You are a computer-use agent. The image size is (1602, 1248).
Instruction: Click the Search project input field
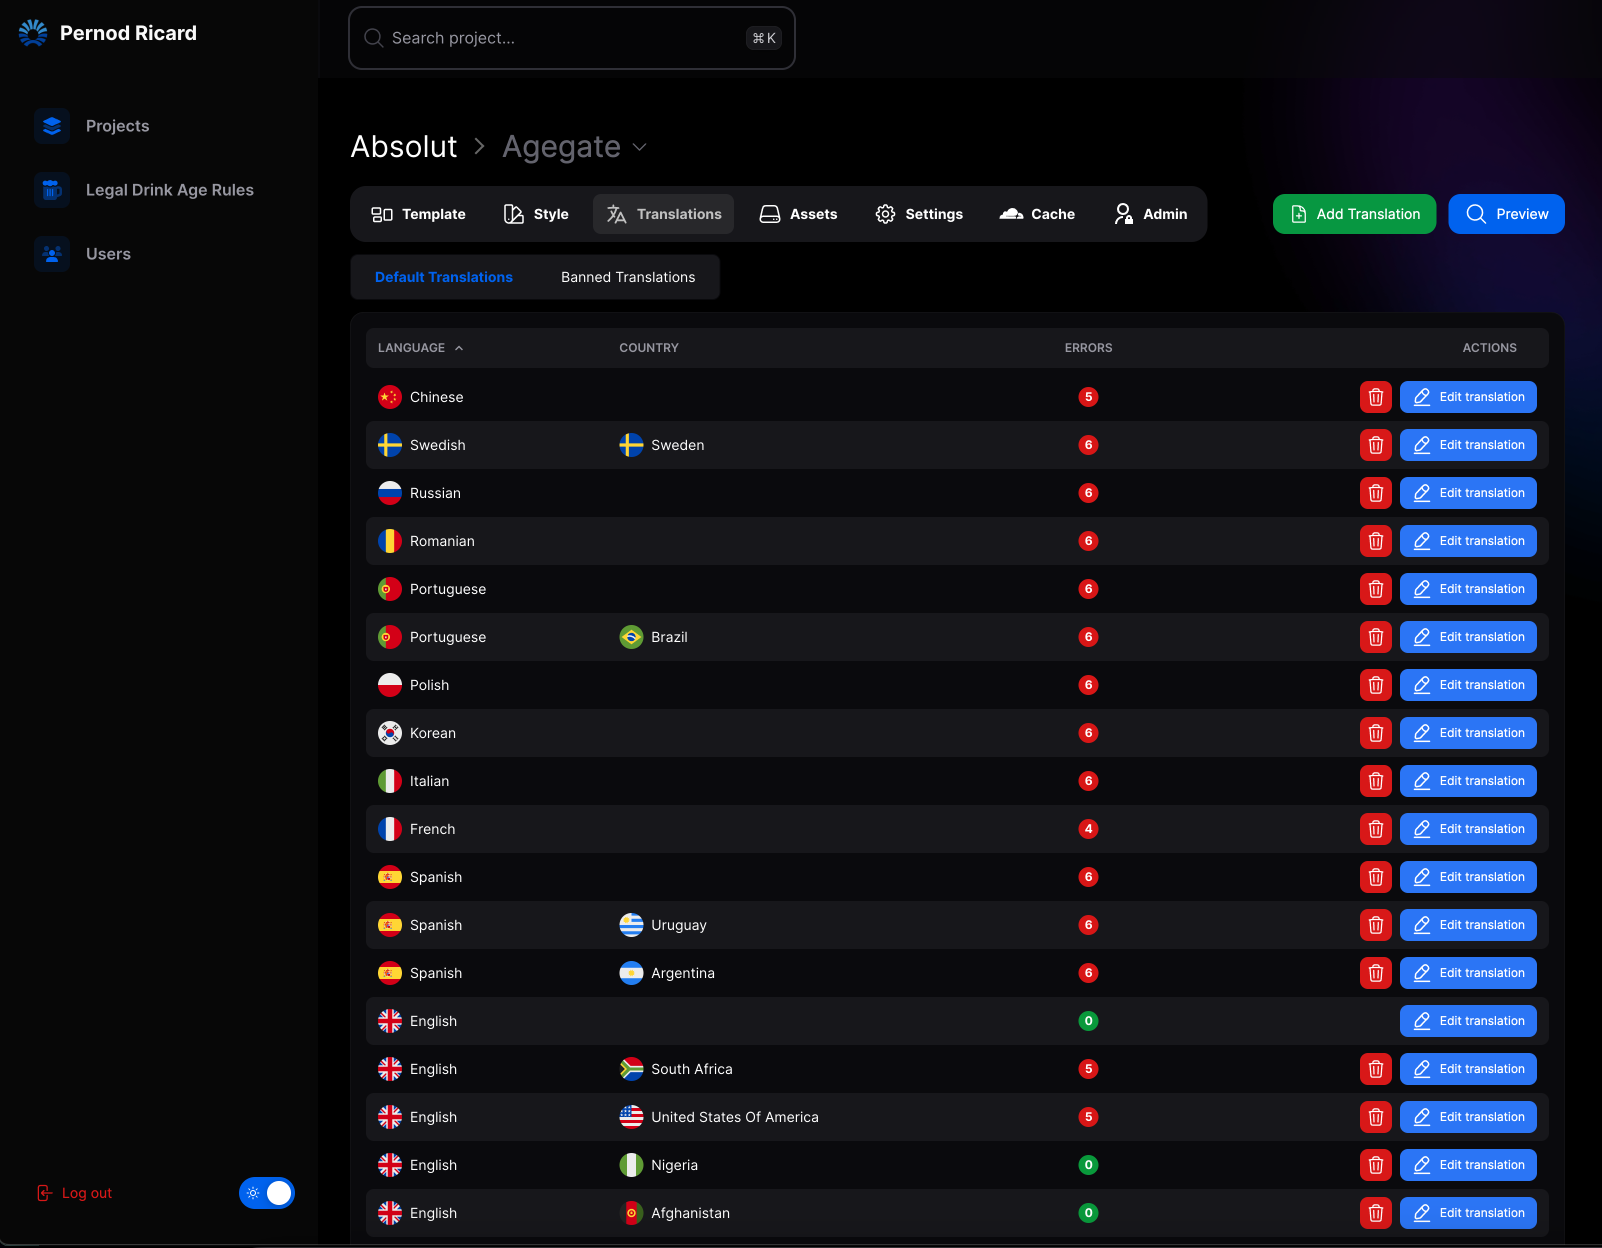click(x=560, y=38)
